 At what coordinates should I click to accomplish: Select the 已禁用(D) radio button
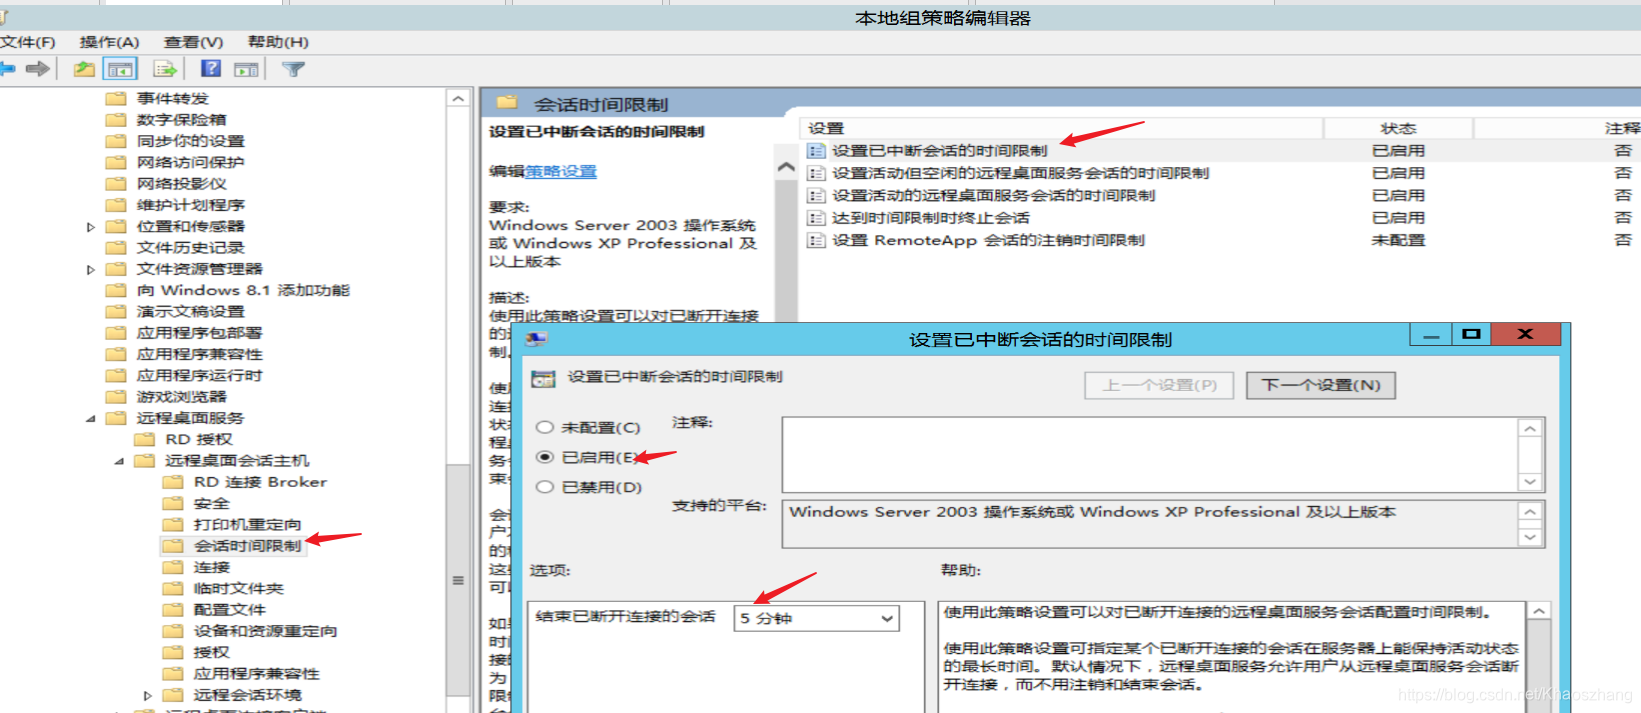pyautogui.click(x=545, y=487)
